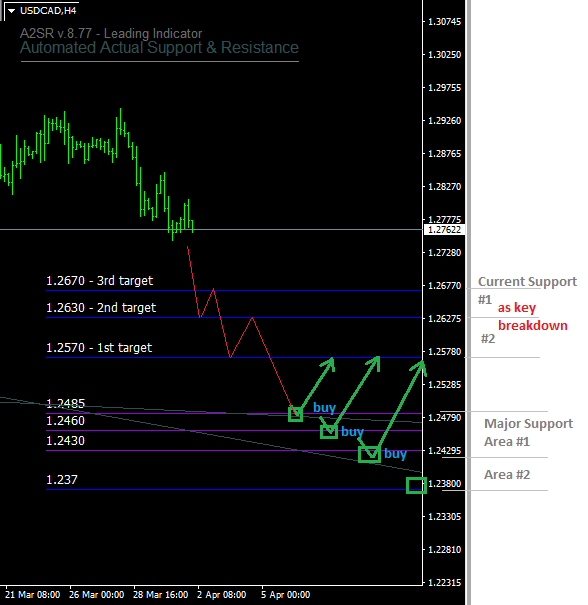588x605 pixels.
Task: Click the 1.25285 price axis value
Action: click(x=444, y=385)
